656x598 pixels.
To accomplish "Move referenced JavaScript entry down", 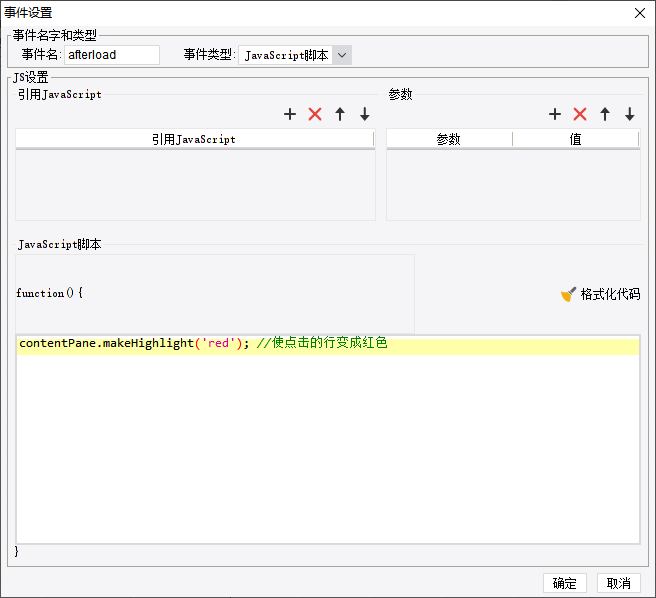I will [364, 114].
